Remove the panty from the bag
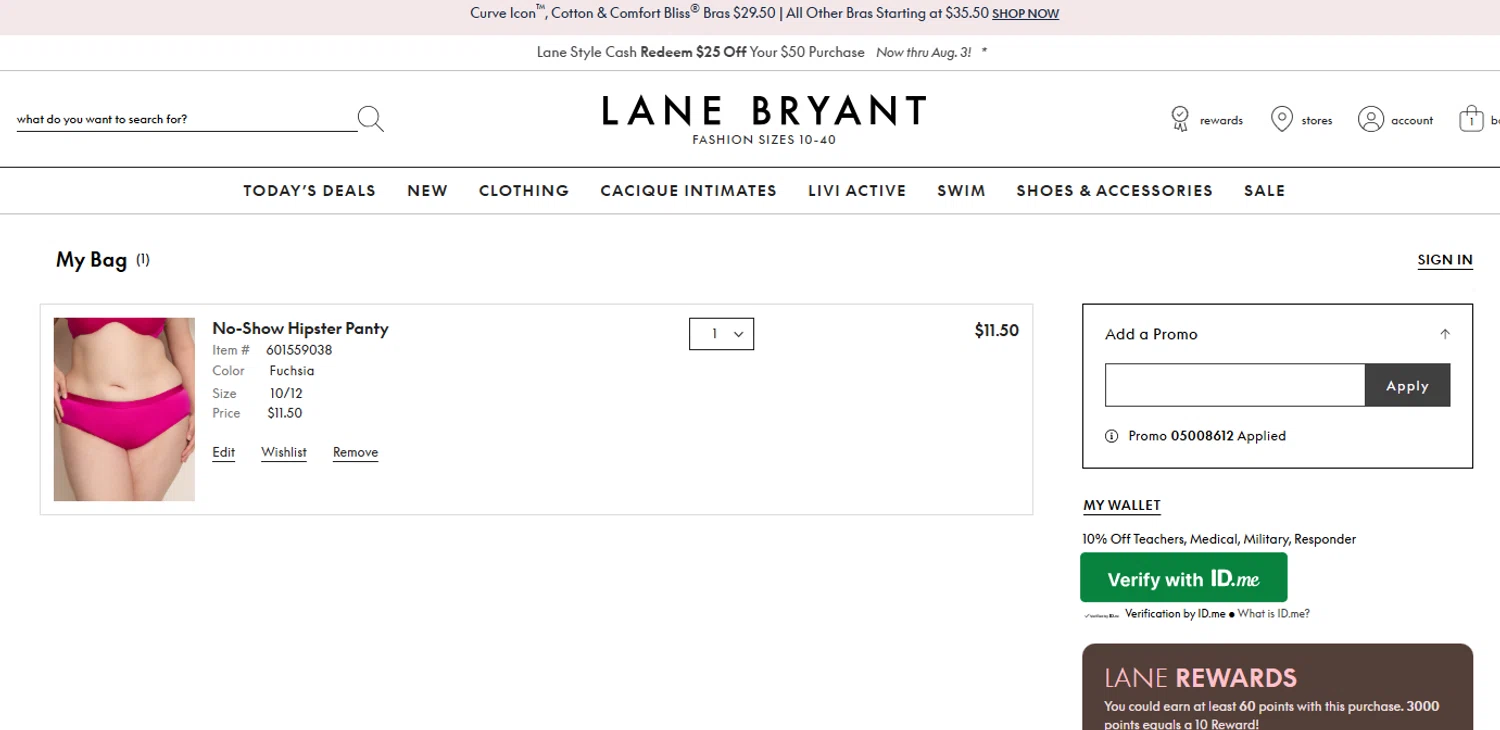The image size is (1500, 730). click(x=355, y=452)
